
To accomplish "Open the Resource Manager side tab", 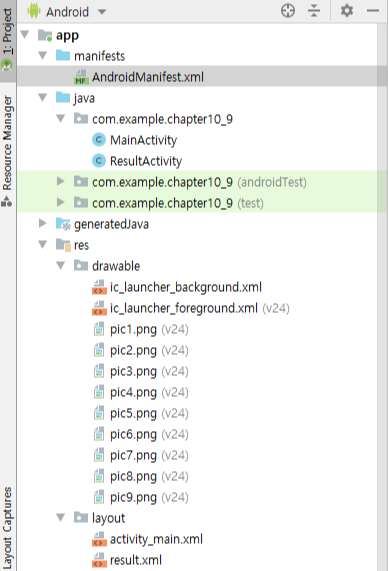I will [x=7, y=150].
